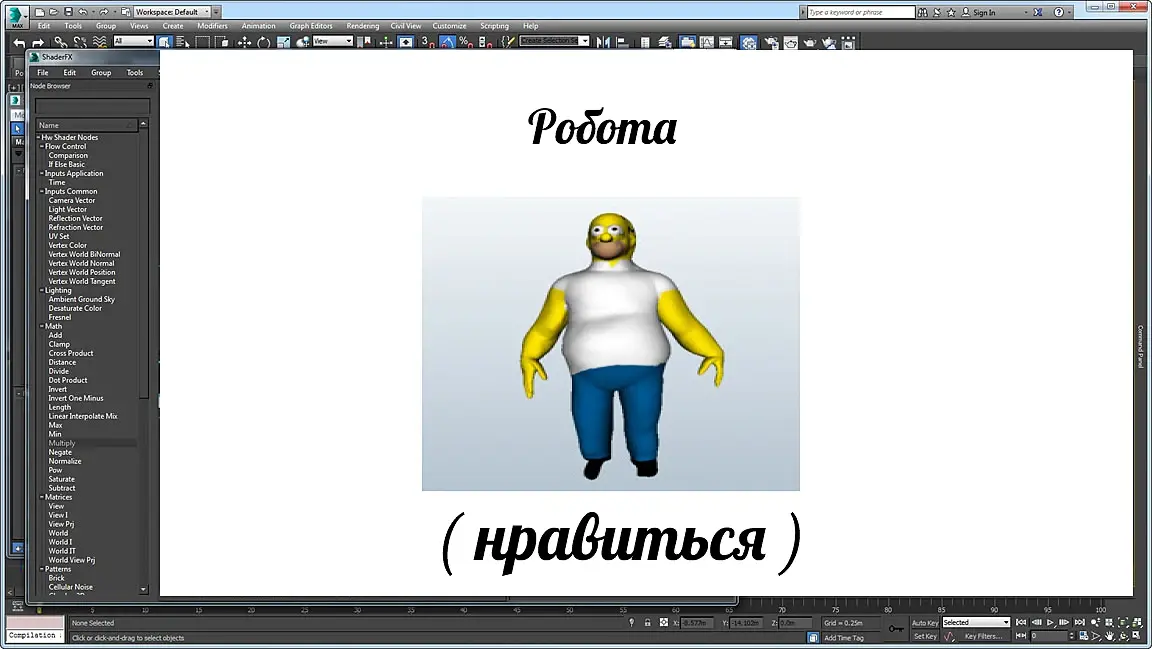Click the large key Set Keys icon
This screenshot has height=649, width=1152.
(896, 629)
